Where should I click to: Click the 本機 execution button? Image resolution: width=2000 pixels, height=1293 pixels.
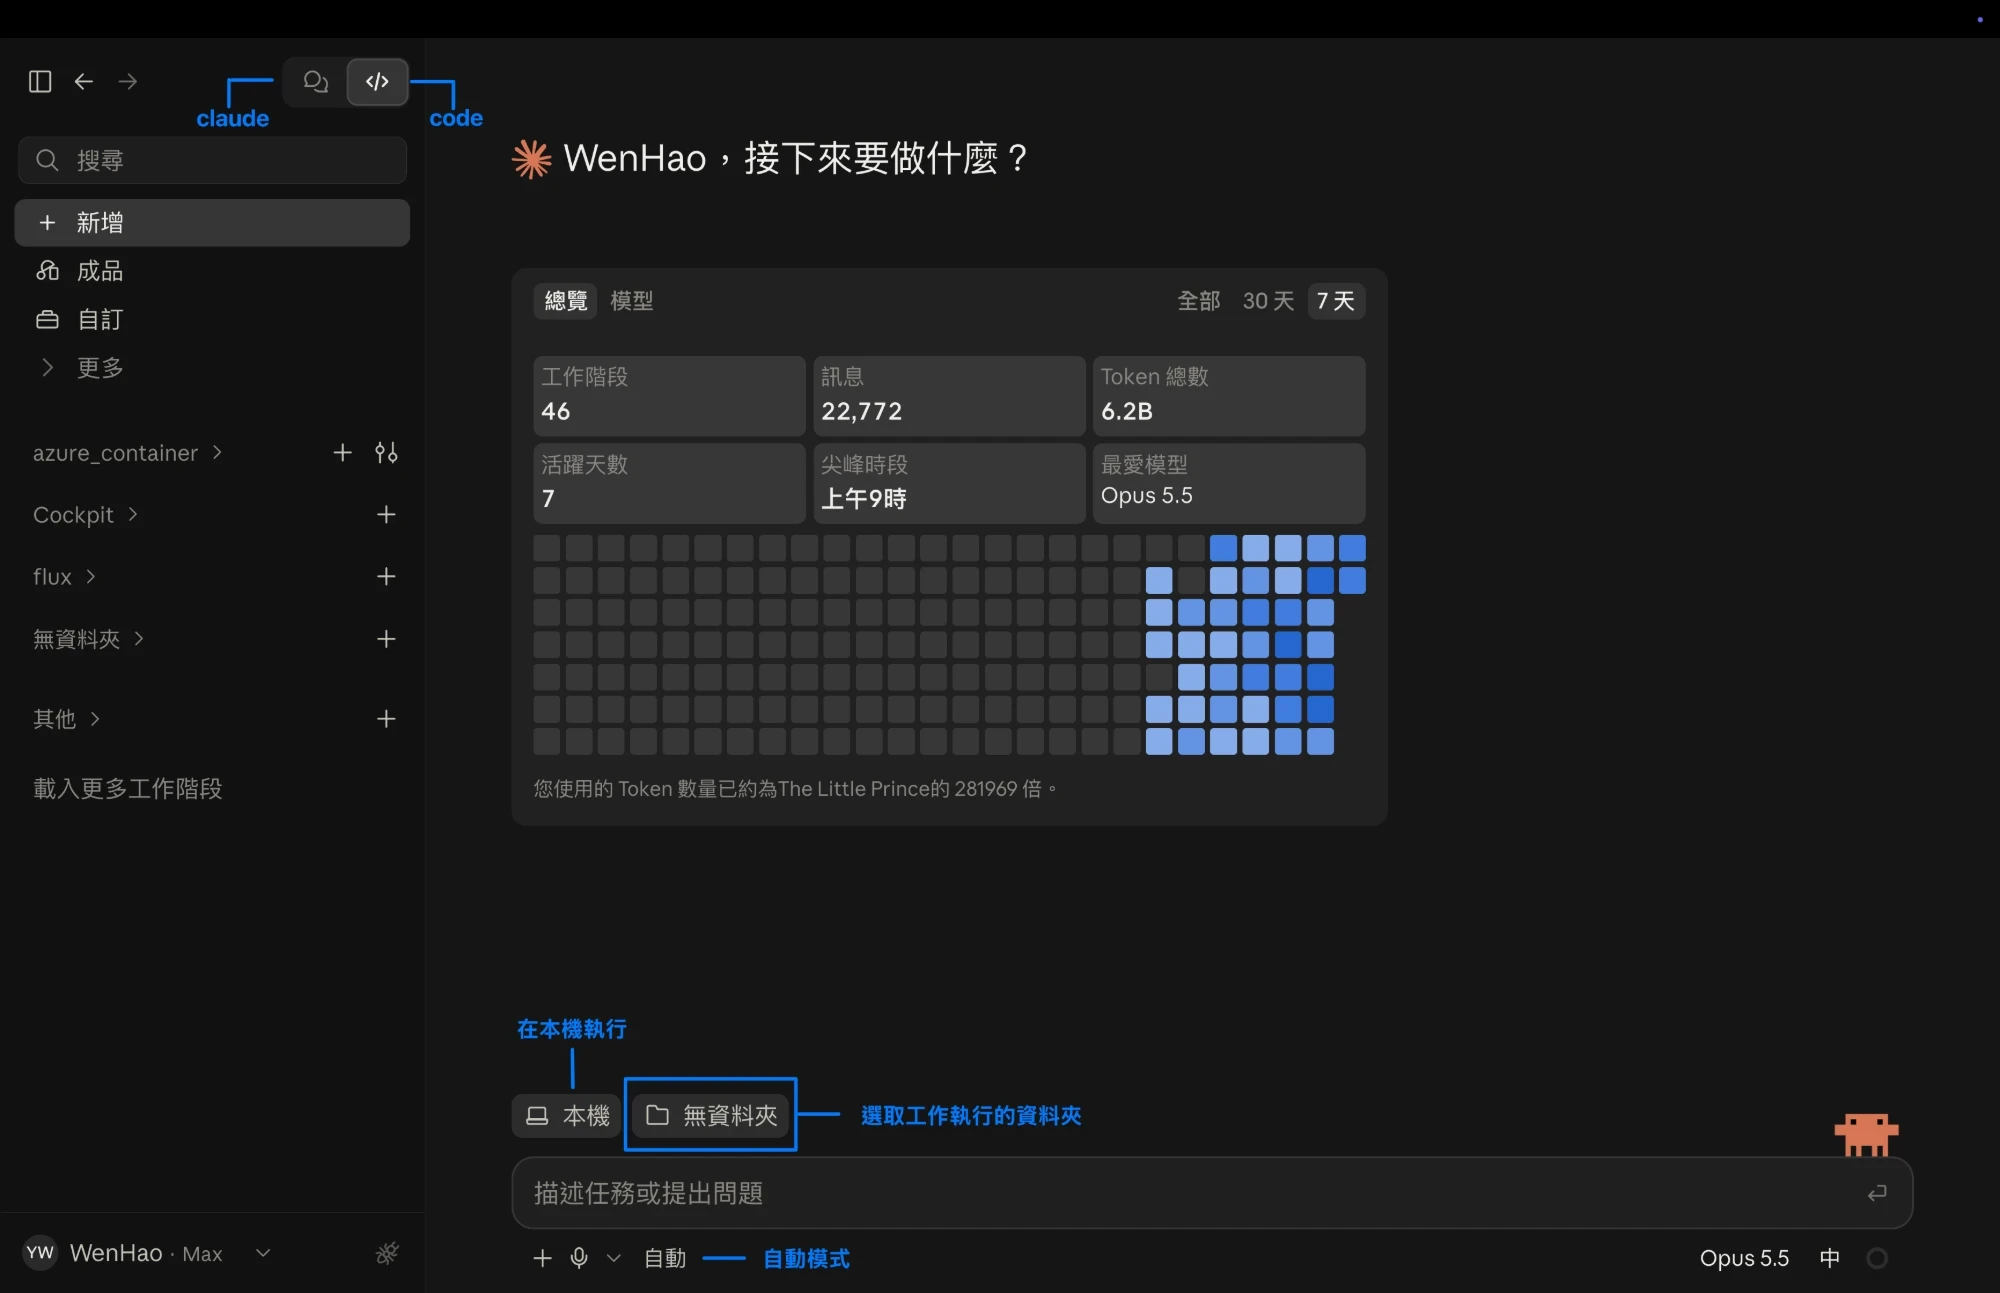(567, 1116)
